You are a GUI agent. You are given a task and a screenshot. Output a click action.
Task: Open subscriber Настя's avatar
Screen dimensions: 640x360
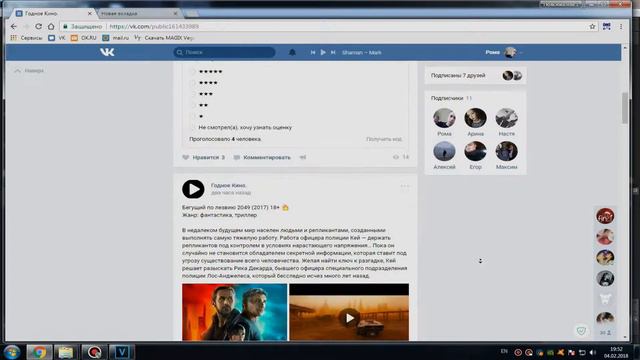(x=507, y=118)
